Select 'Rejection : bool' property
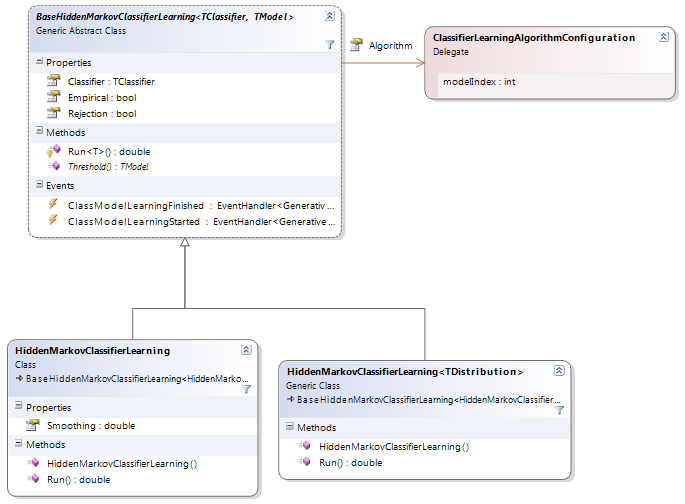 102,114
